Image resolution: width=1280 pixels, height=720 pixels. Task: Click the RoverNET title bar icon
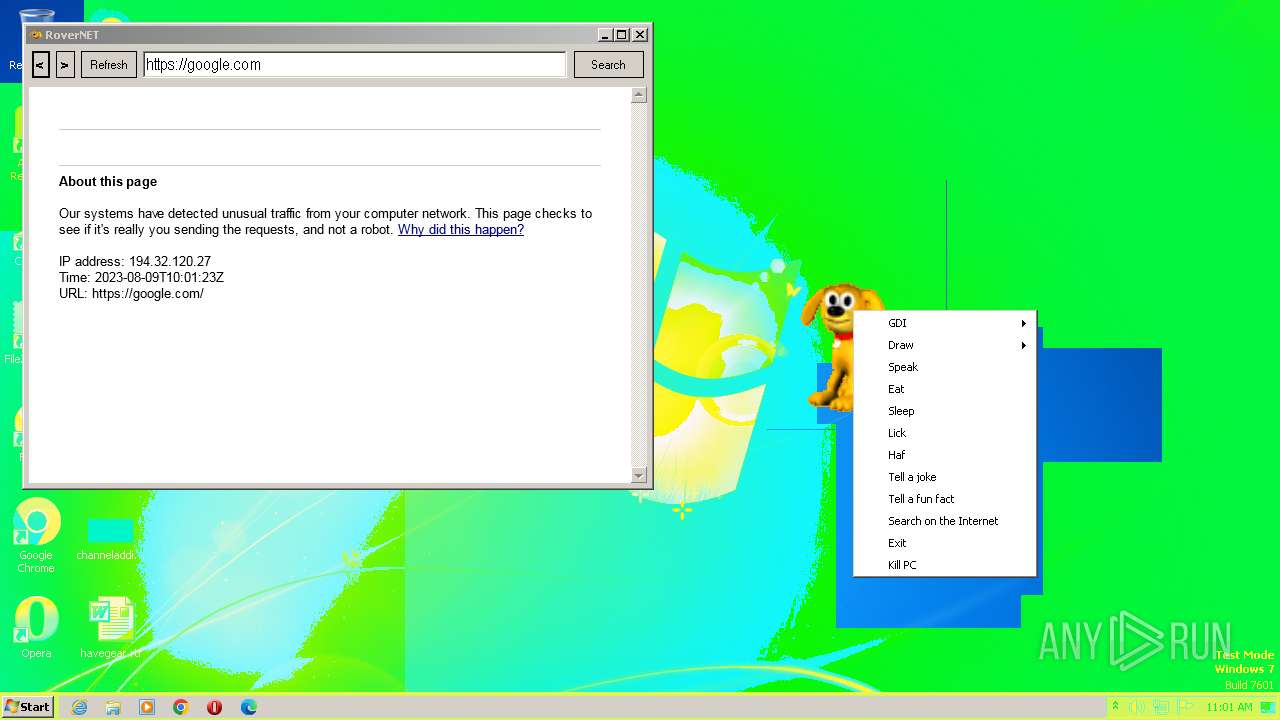35,35
